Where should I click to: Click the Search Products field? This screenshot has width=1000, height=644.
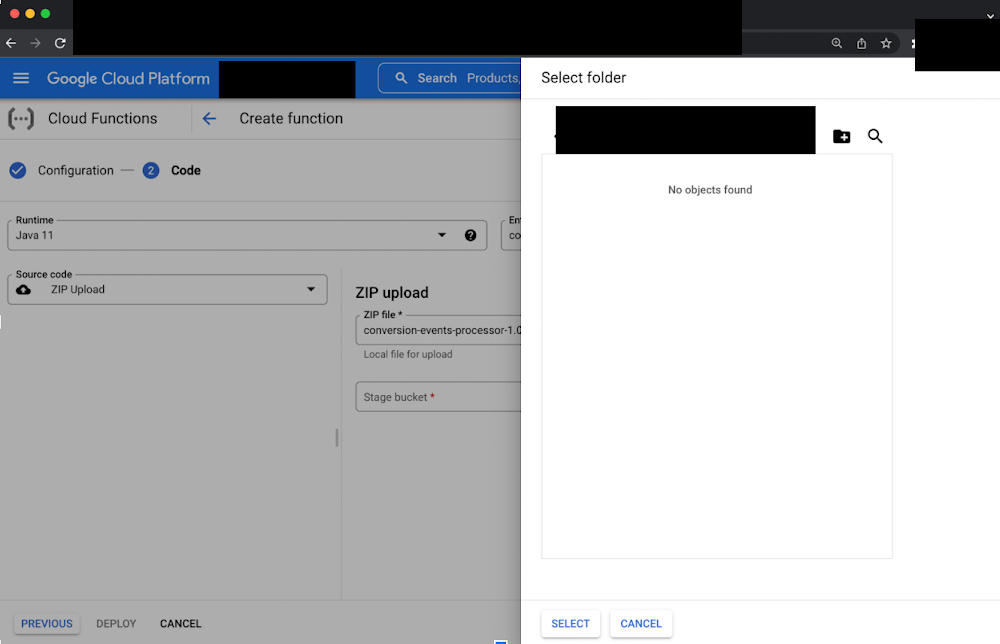click(449, 78)
